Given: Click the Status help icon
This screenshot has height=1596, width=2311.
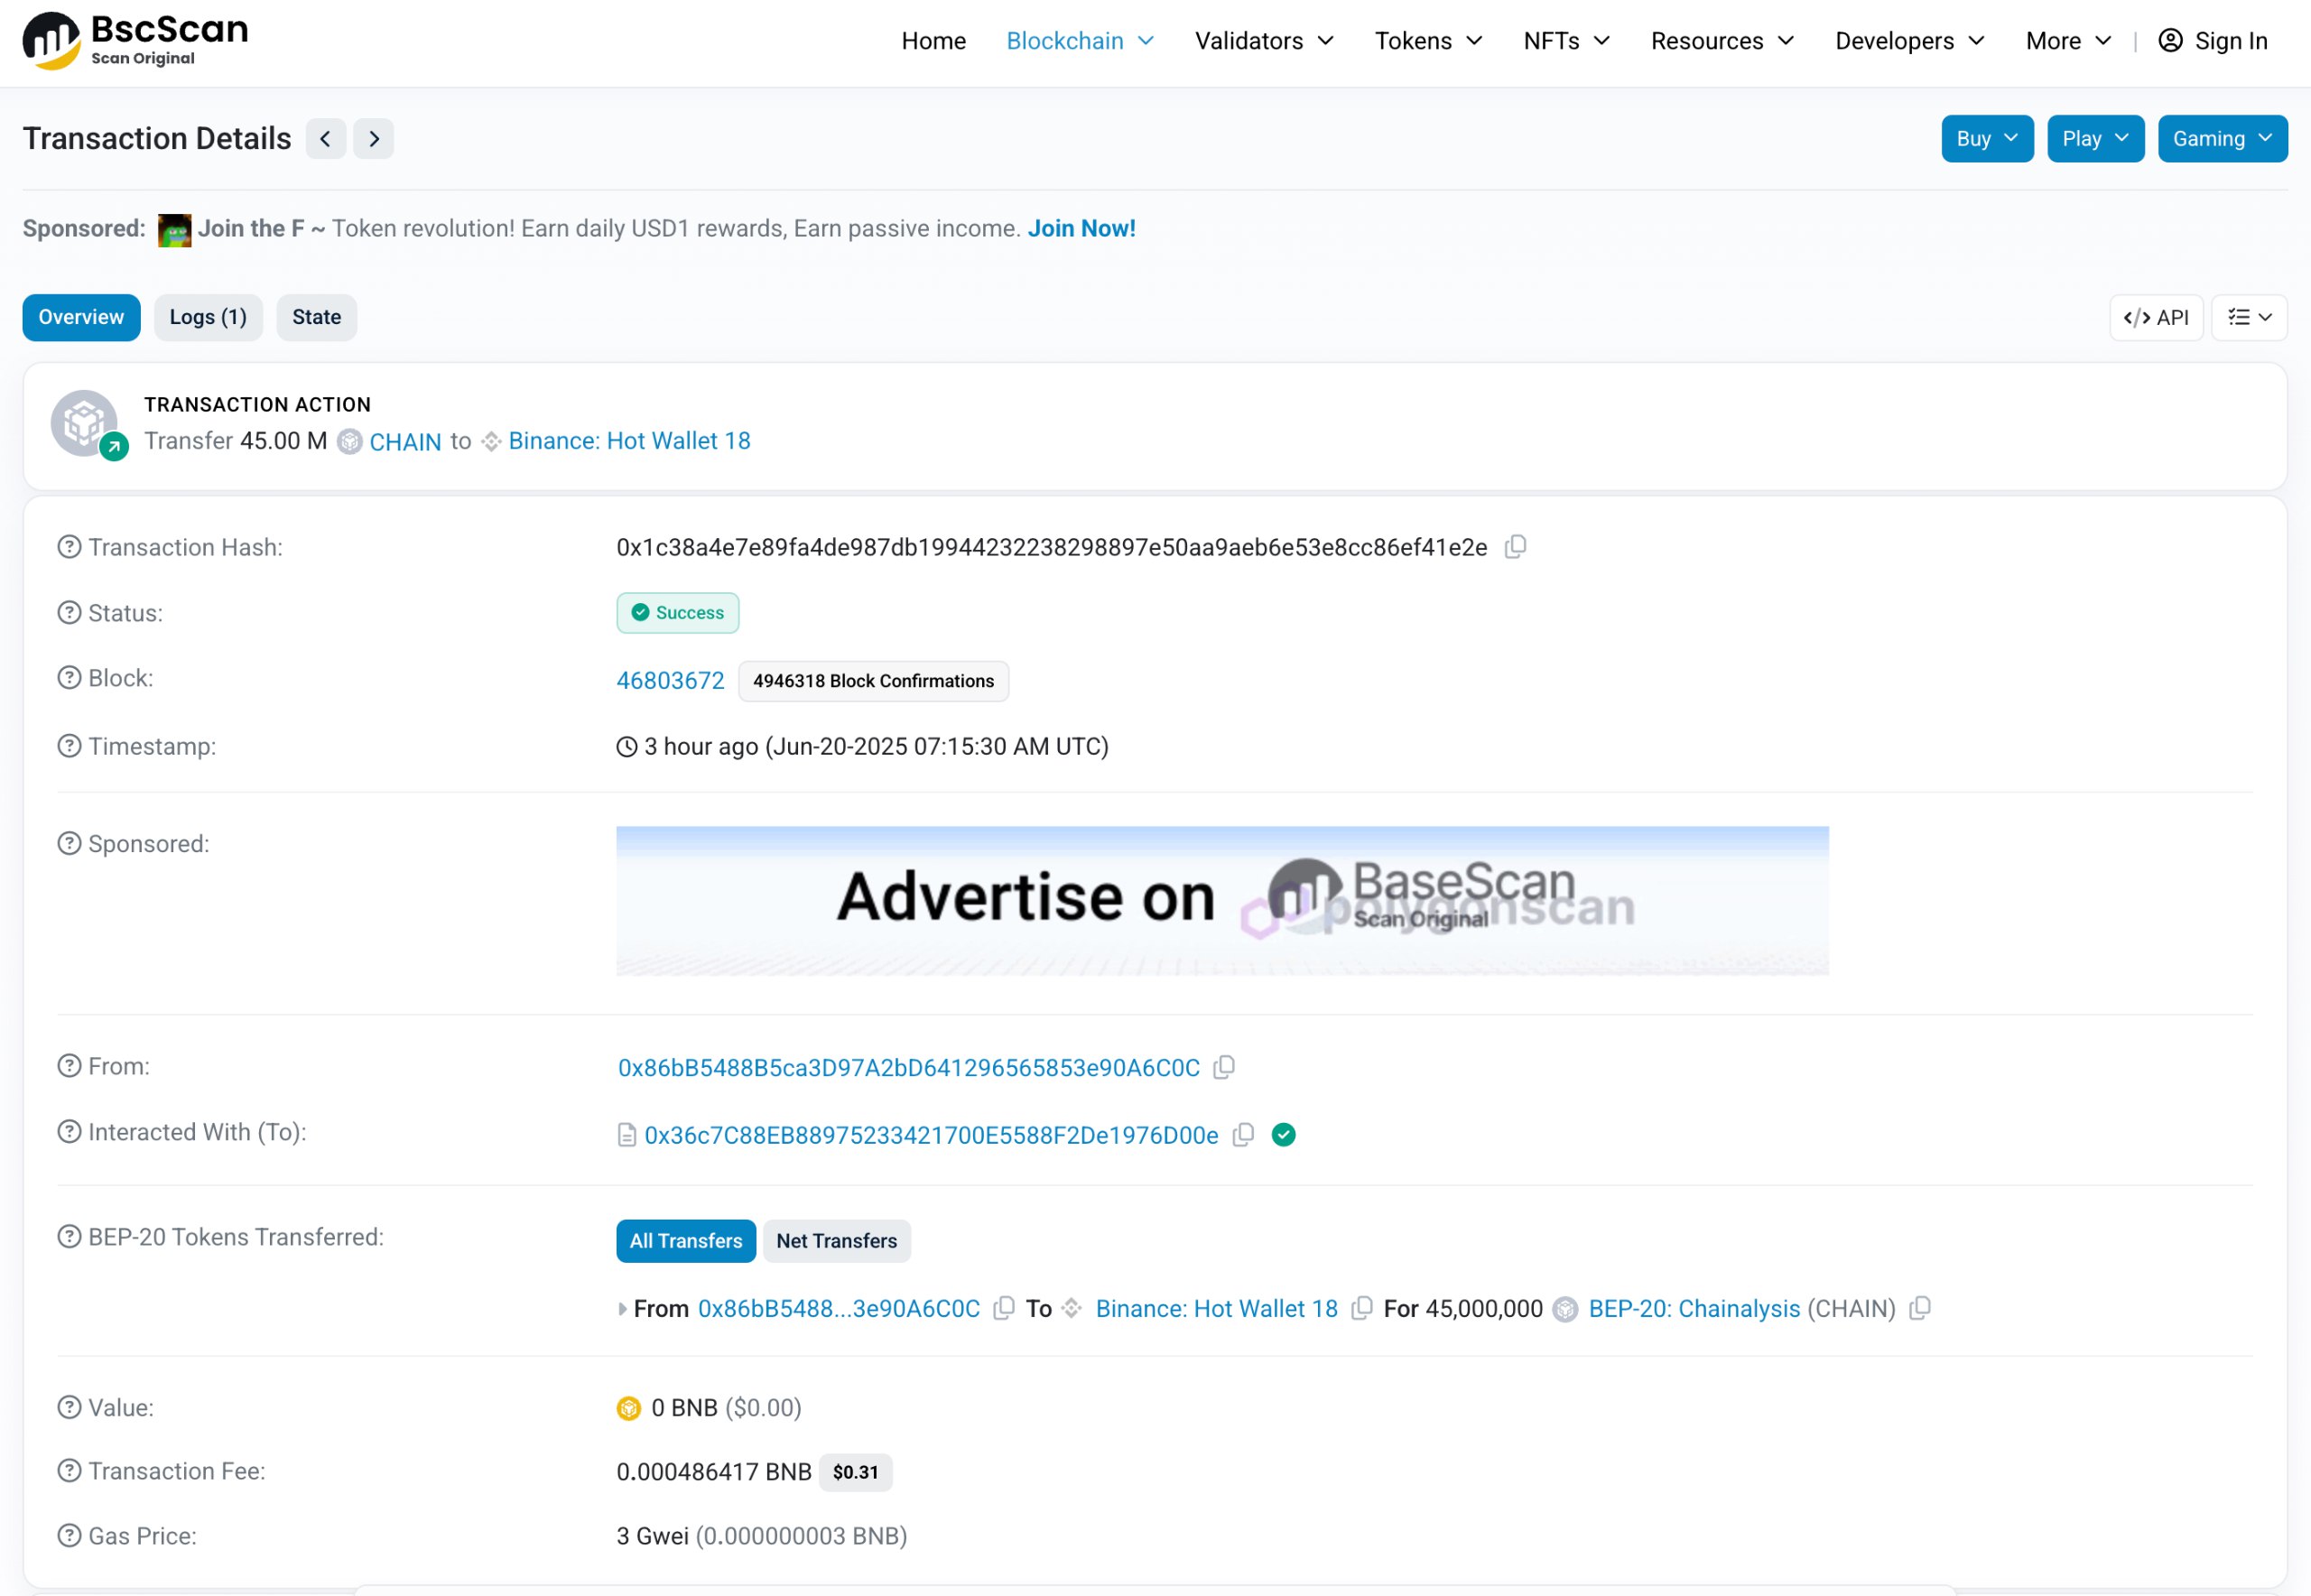Looking at the screenshot, I should coord(69,613).
